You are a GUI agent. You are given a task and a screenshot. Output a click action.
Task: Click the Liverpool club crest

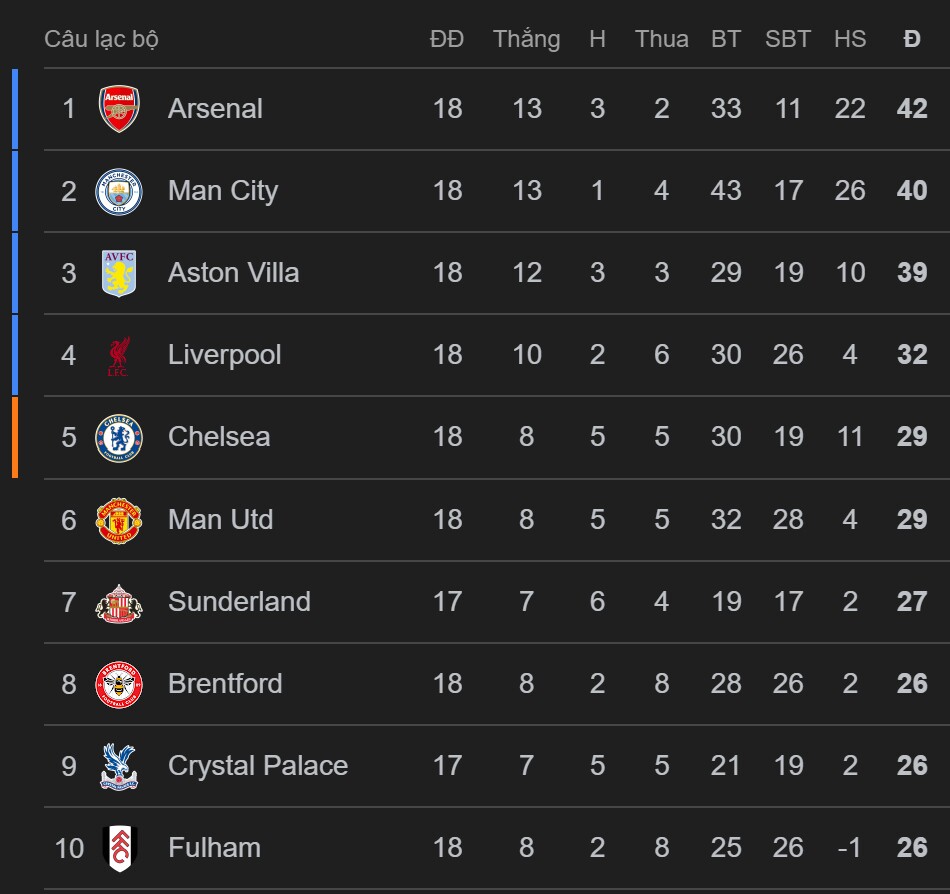tap(119, 355)
